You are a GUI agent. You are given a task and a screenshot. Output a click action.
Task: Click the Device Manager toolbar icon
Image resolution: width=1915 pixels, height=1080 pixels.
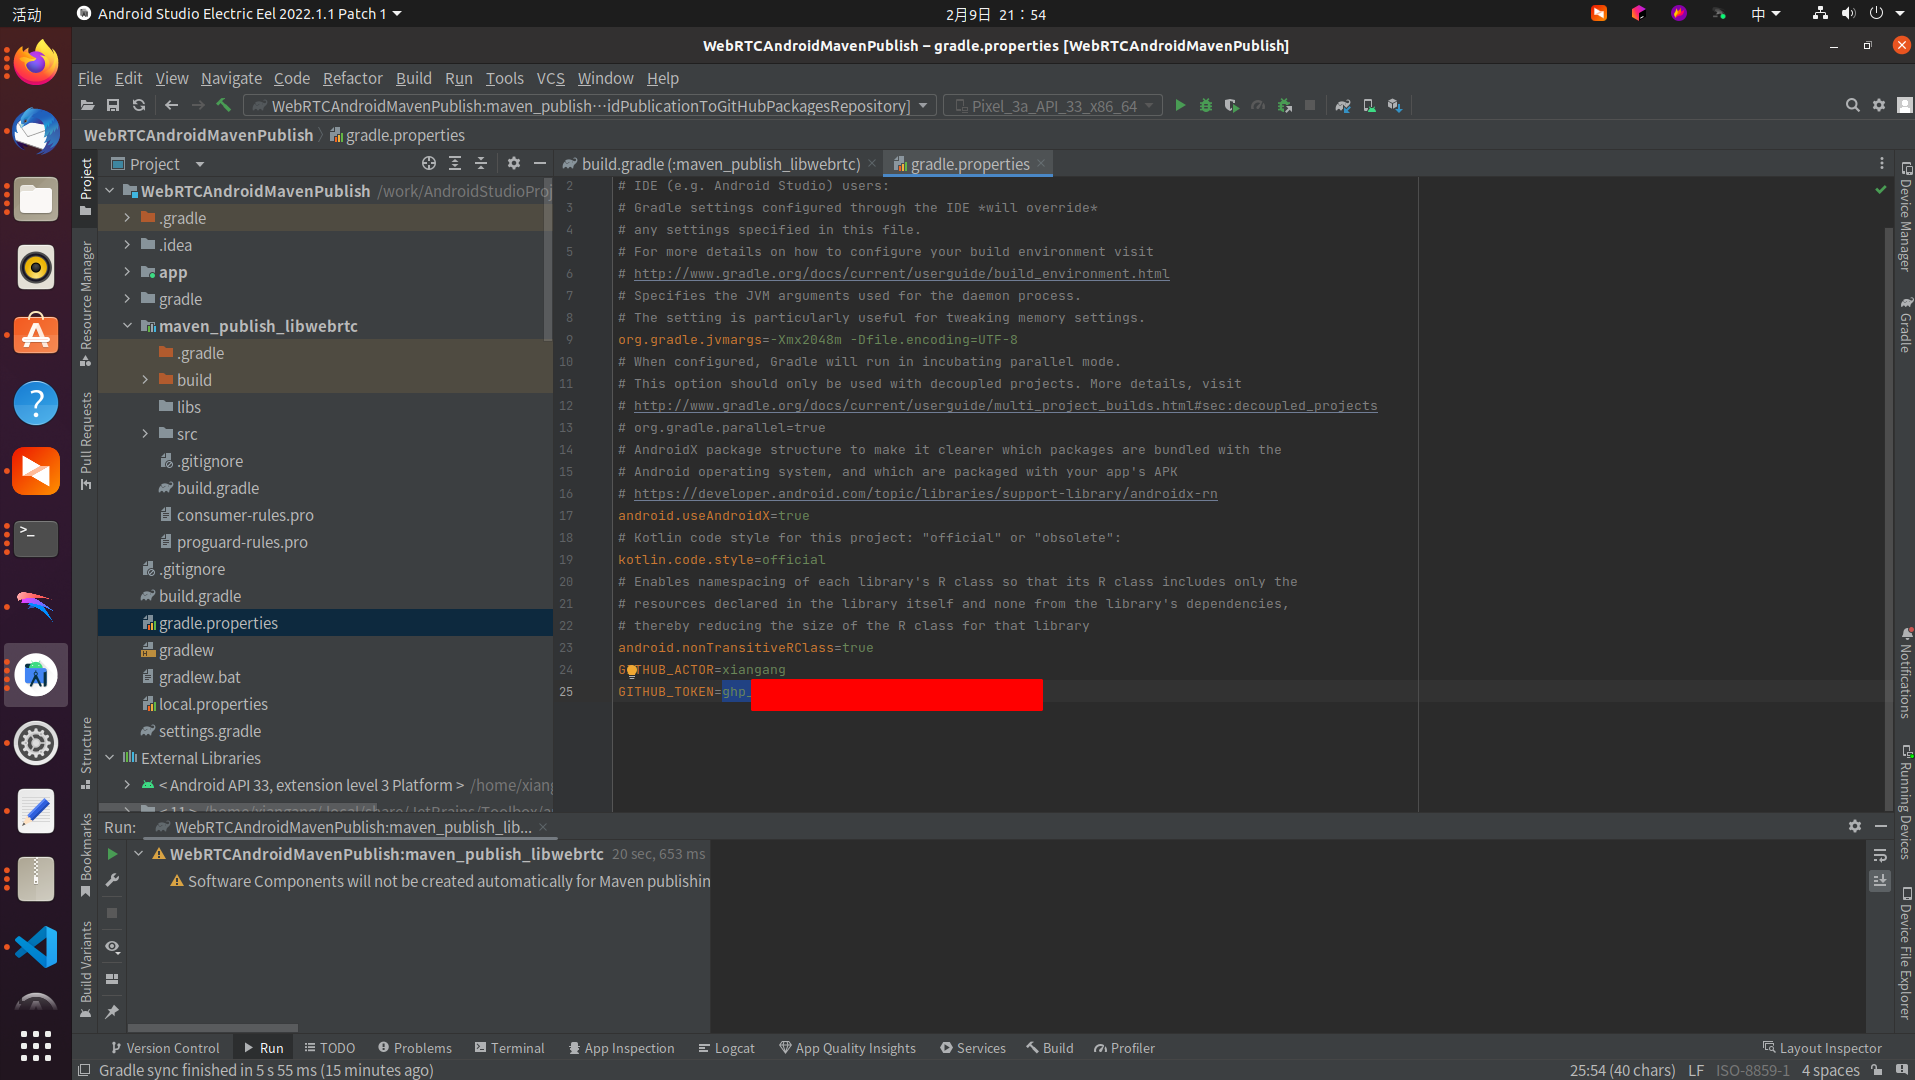coord(1369,106)
